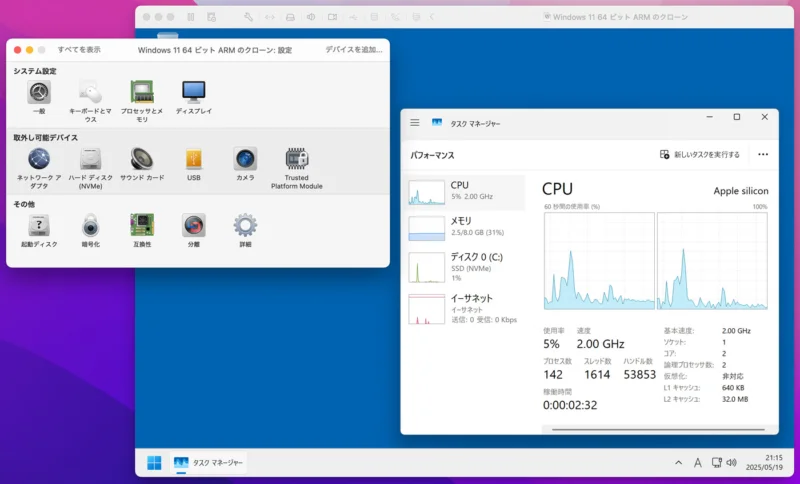Select the CPU performance item

coord(466,192)
